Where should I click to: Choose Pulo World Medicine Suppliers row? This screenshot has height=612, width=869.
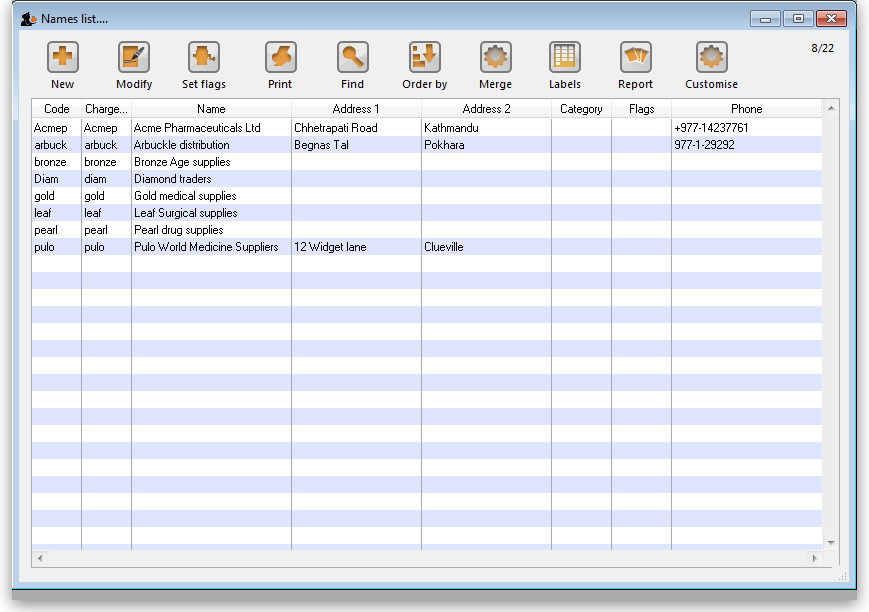[x=206, y=247]
